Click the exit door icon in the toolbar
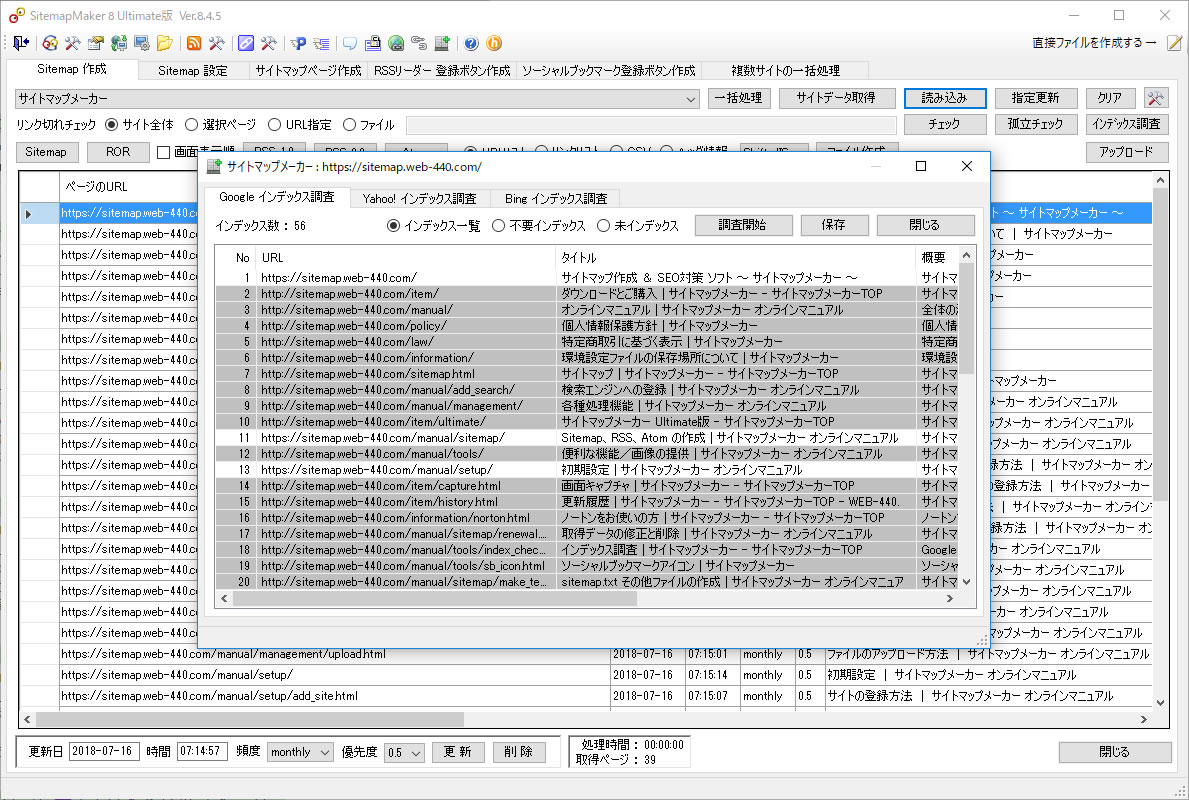 tap(20, 43)
